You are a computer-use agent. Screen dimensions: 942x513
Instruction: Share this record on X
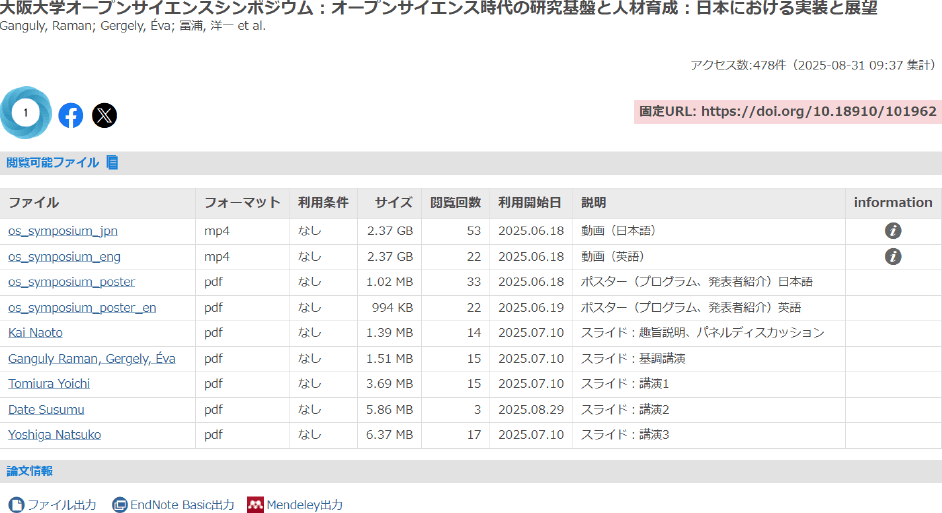click(x=105, y=115)
